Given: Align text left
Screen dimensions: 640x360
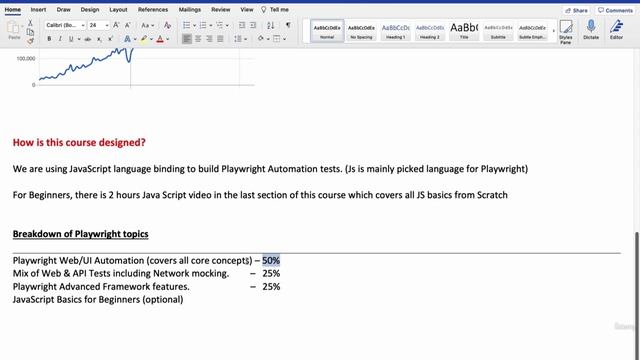Looking at the screenshot, I should point(187,39).
